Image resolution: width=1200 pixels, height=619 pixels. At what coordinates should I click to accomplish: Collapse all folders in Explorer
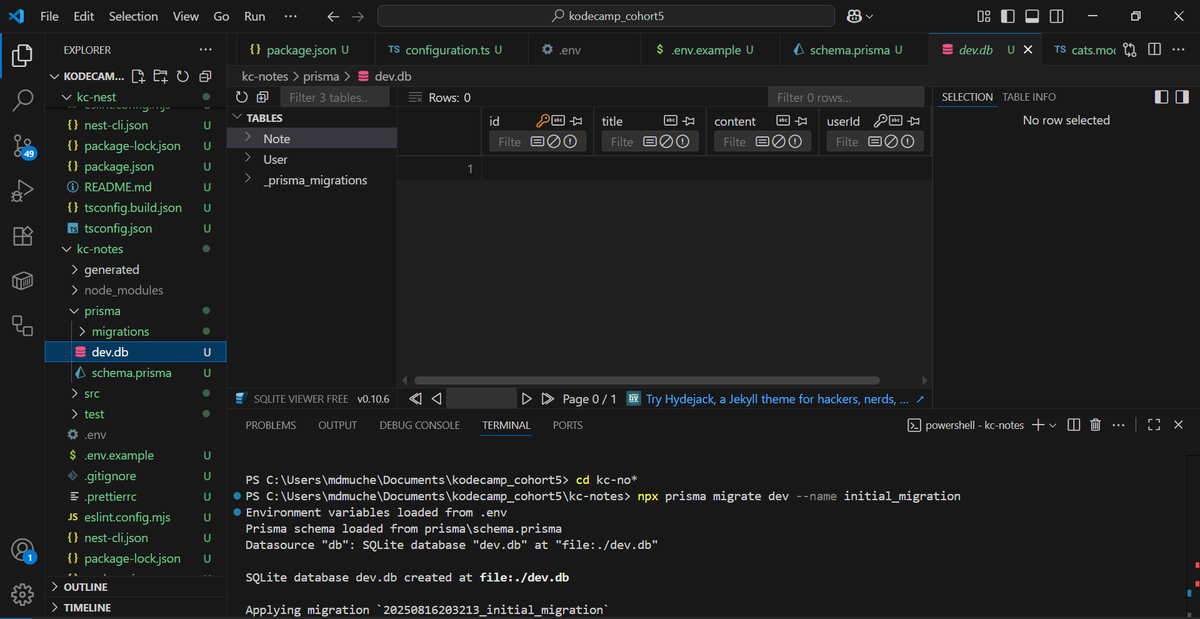coord(205,76)
